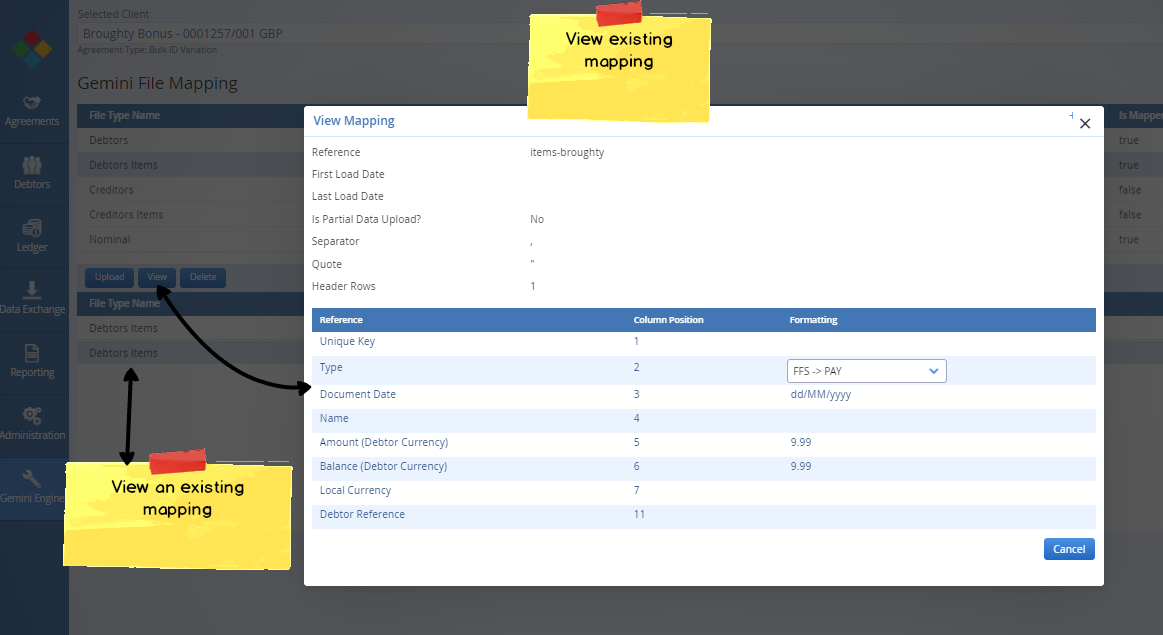This screenshot has height=635, width=1163.
Task: Click the Is Partial Data Upload label
Action: 366,220
